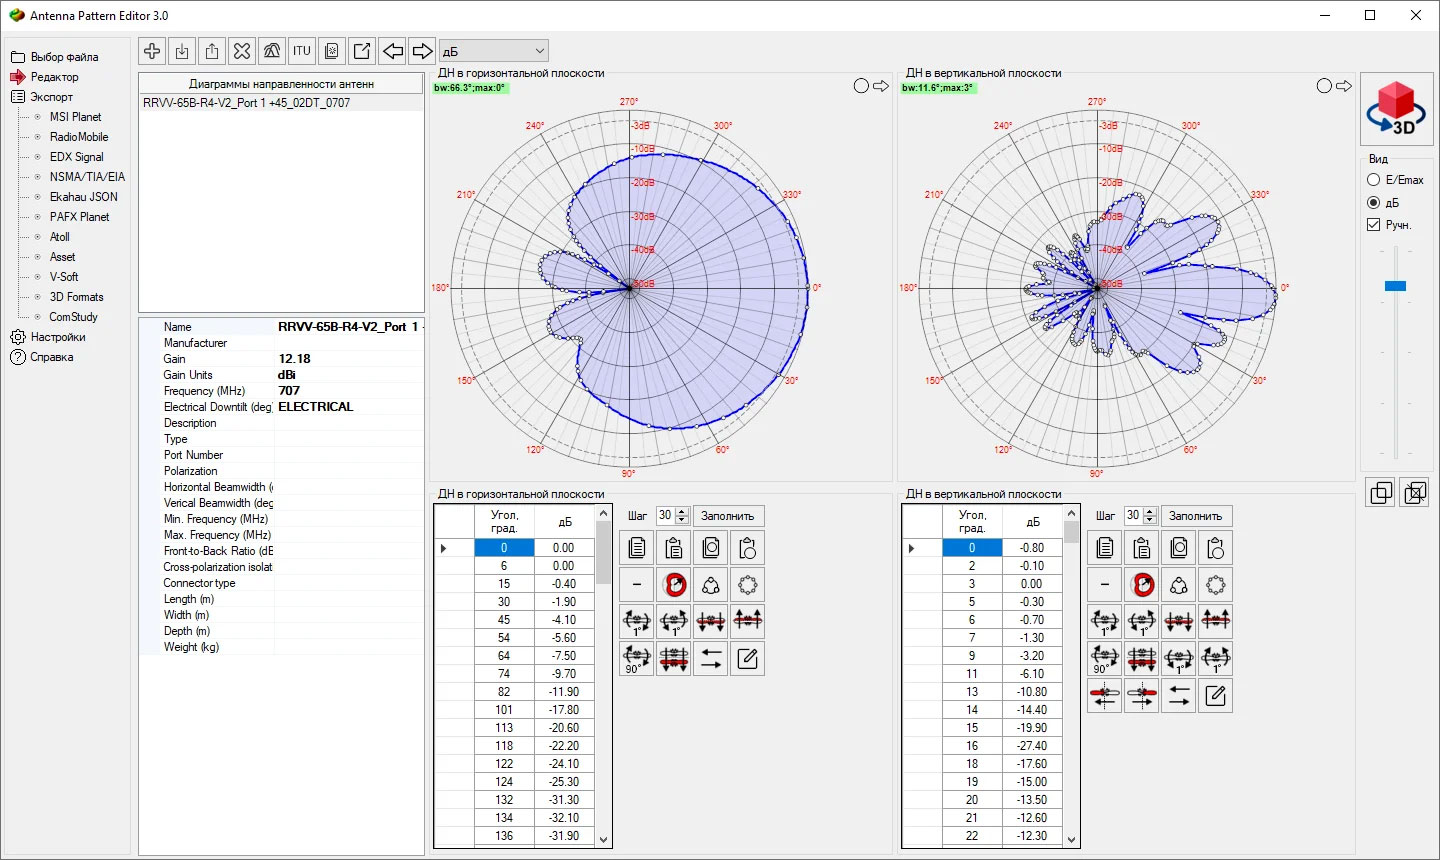Screen dimensions: 1440x860
Task: Click the ITU toolbar button
Action: point(302,51)
